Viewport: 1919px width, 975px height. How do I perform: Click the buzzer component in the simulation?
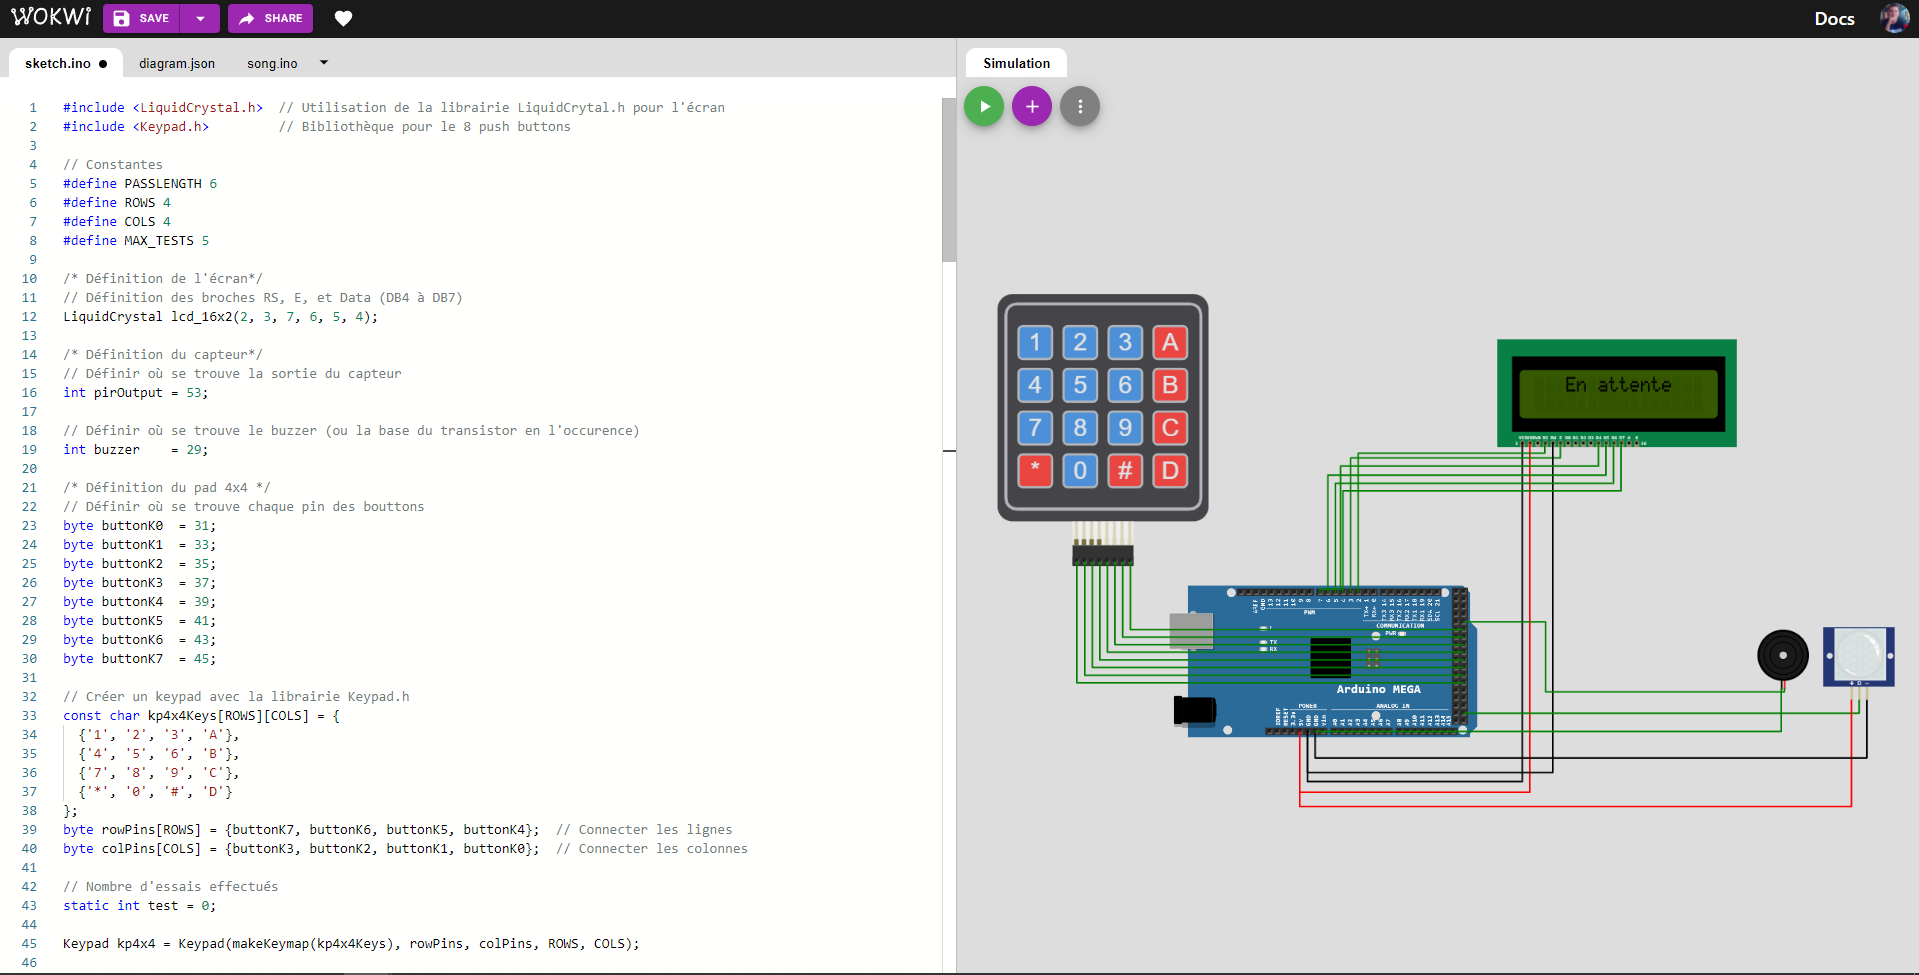pyautogui.click(x=1783, y=654)
